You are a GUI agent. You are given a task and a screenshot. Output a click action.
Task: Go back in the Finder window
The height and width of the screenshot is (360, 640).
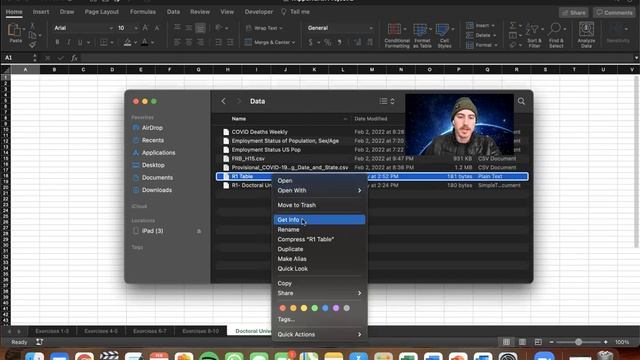[x=223, y=101]
